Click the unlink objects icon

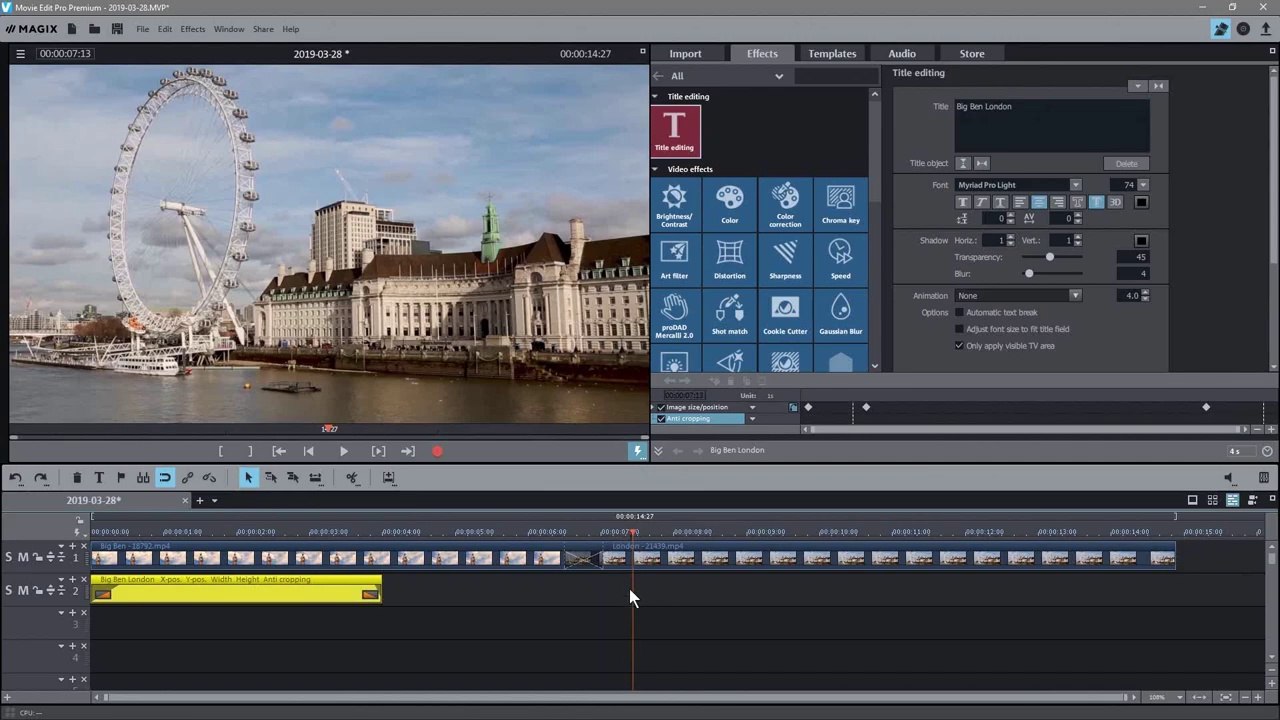tap(209, 478)
